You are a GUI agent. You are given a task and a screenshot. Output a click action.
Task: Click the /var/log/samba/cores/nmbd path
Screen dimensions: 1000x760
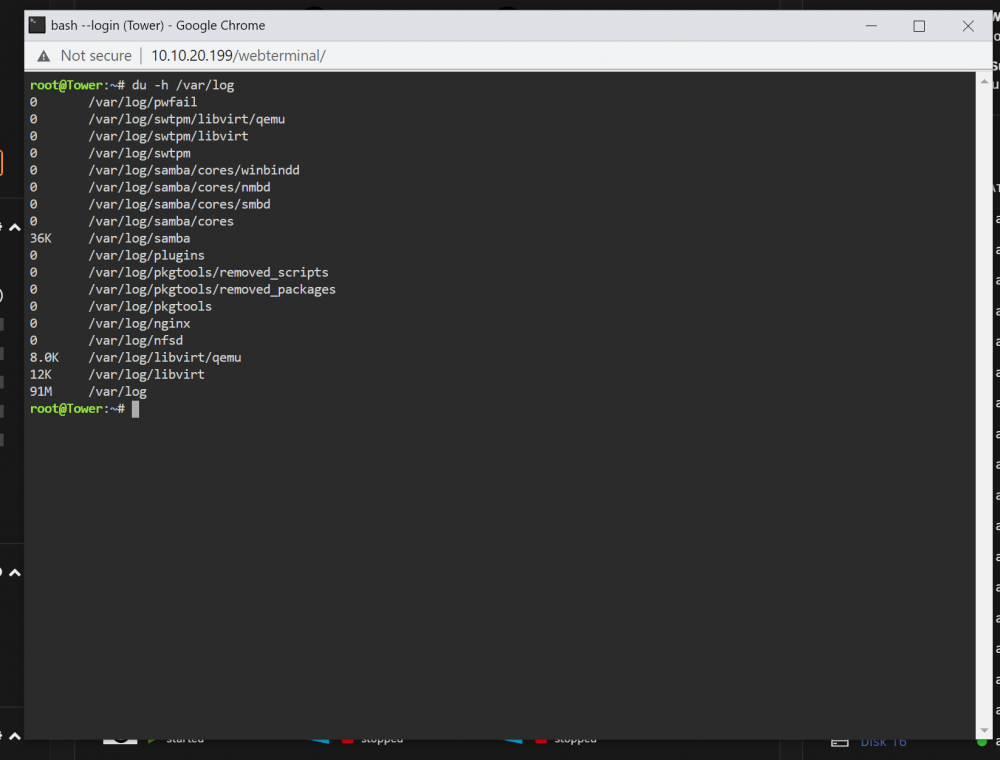179,187
